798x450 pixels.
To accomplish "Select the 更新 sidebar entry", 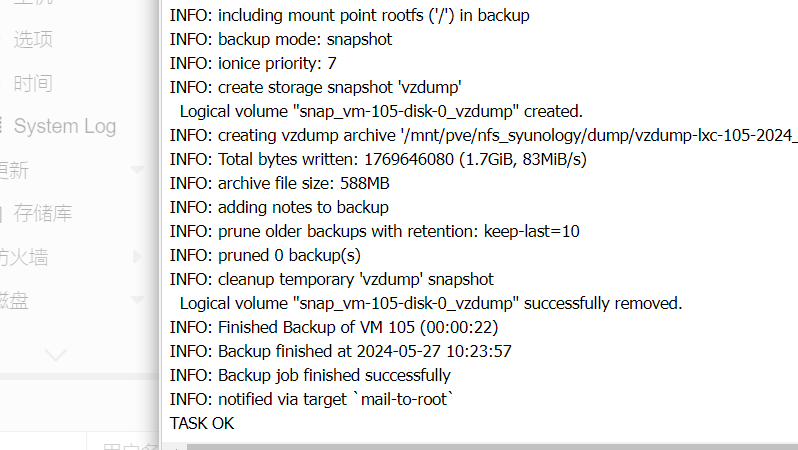I will (x=14, y=171).
